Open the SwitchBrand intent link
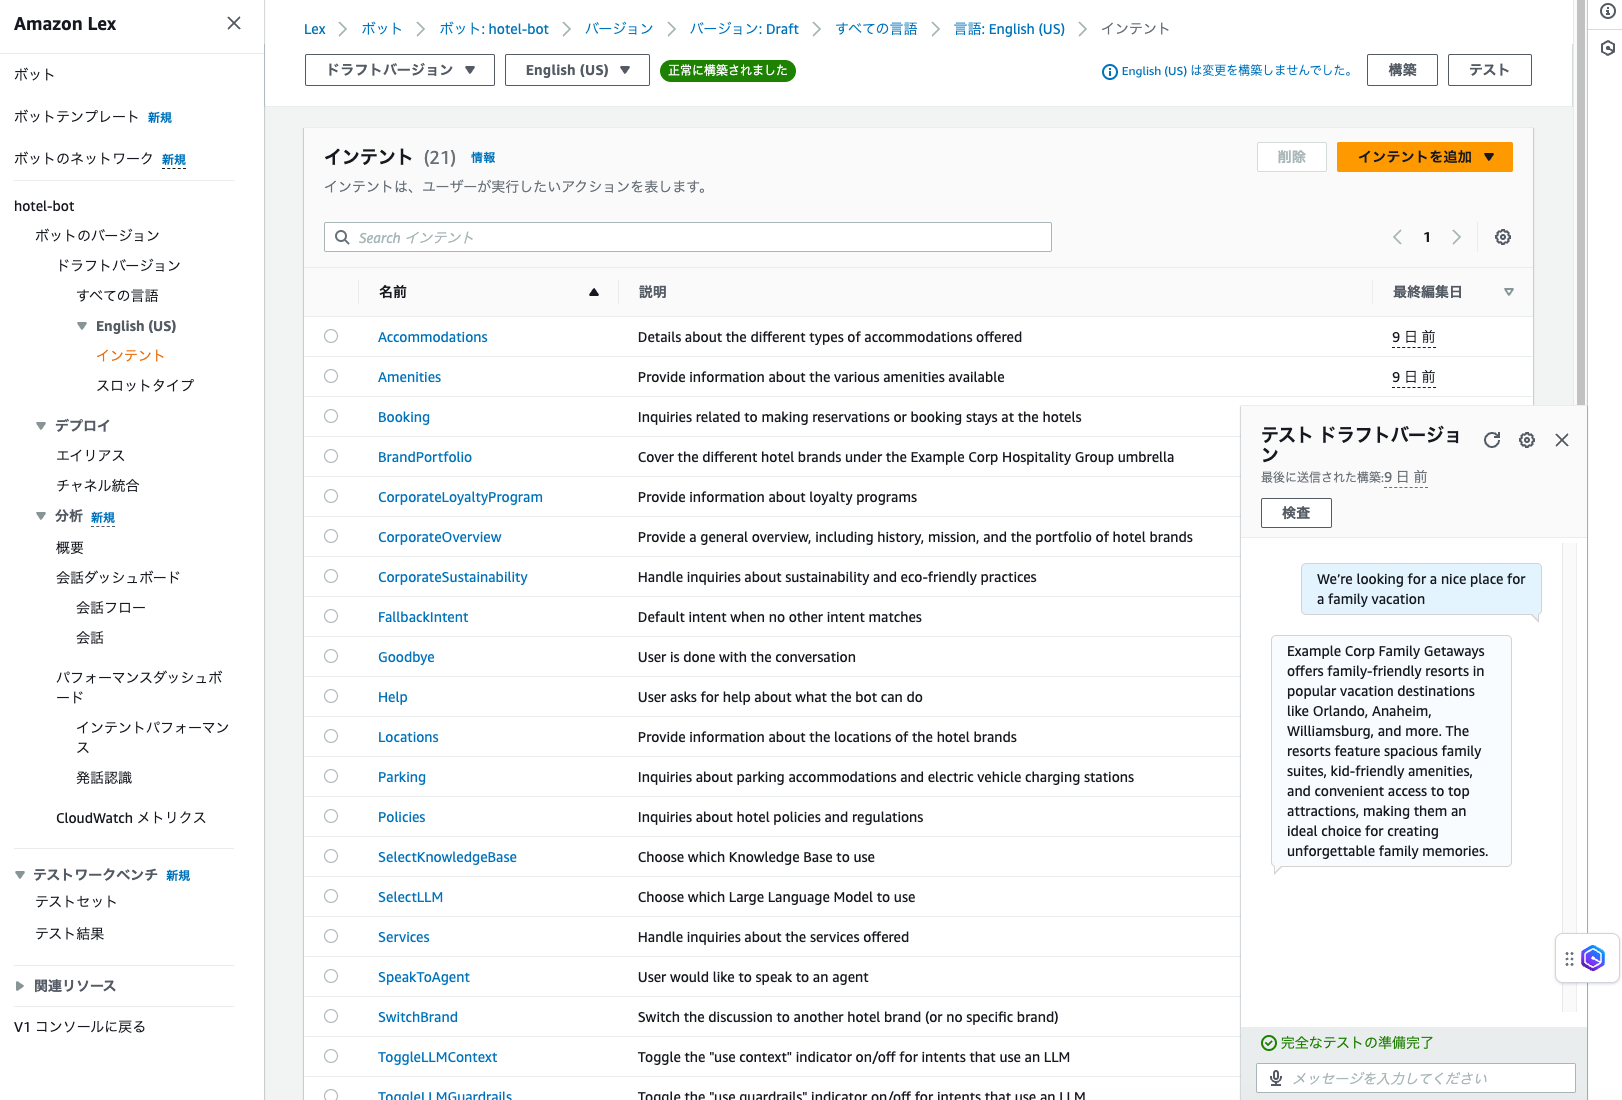 pyautogui.click(x=417, y=1017)
